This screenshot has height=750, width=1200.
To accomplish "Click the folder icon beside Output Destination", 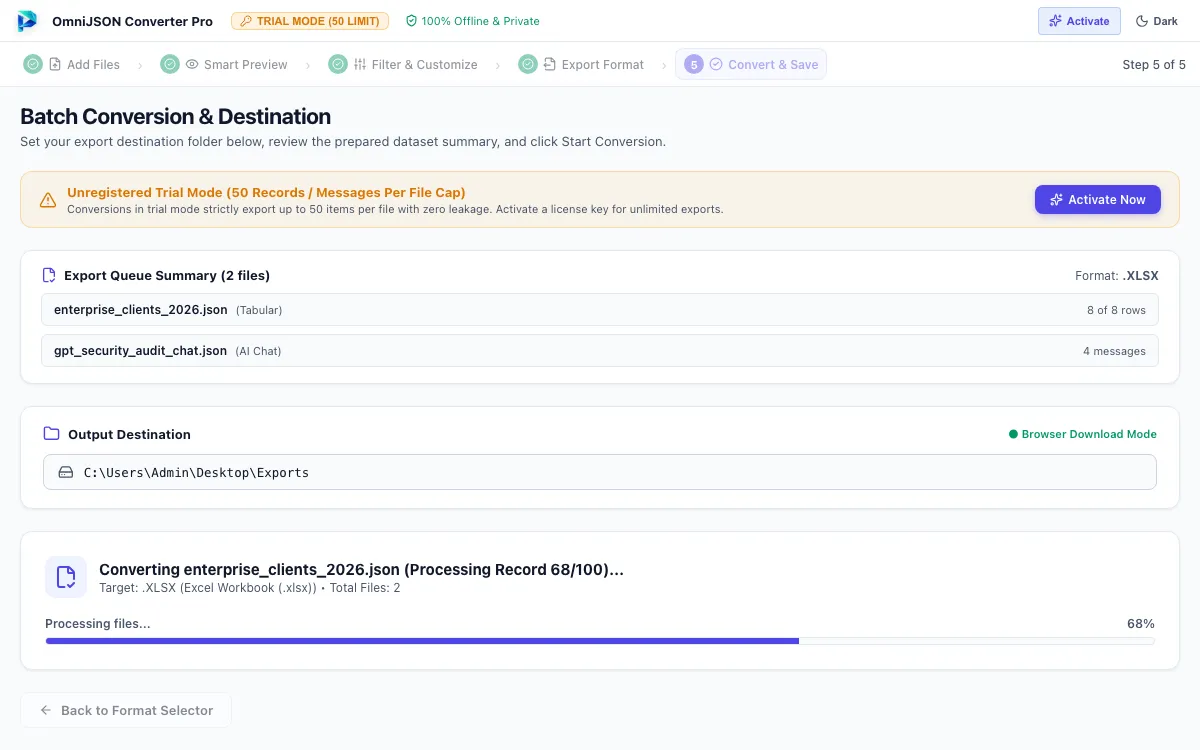I will (52, 434).
